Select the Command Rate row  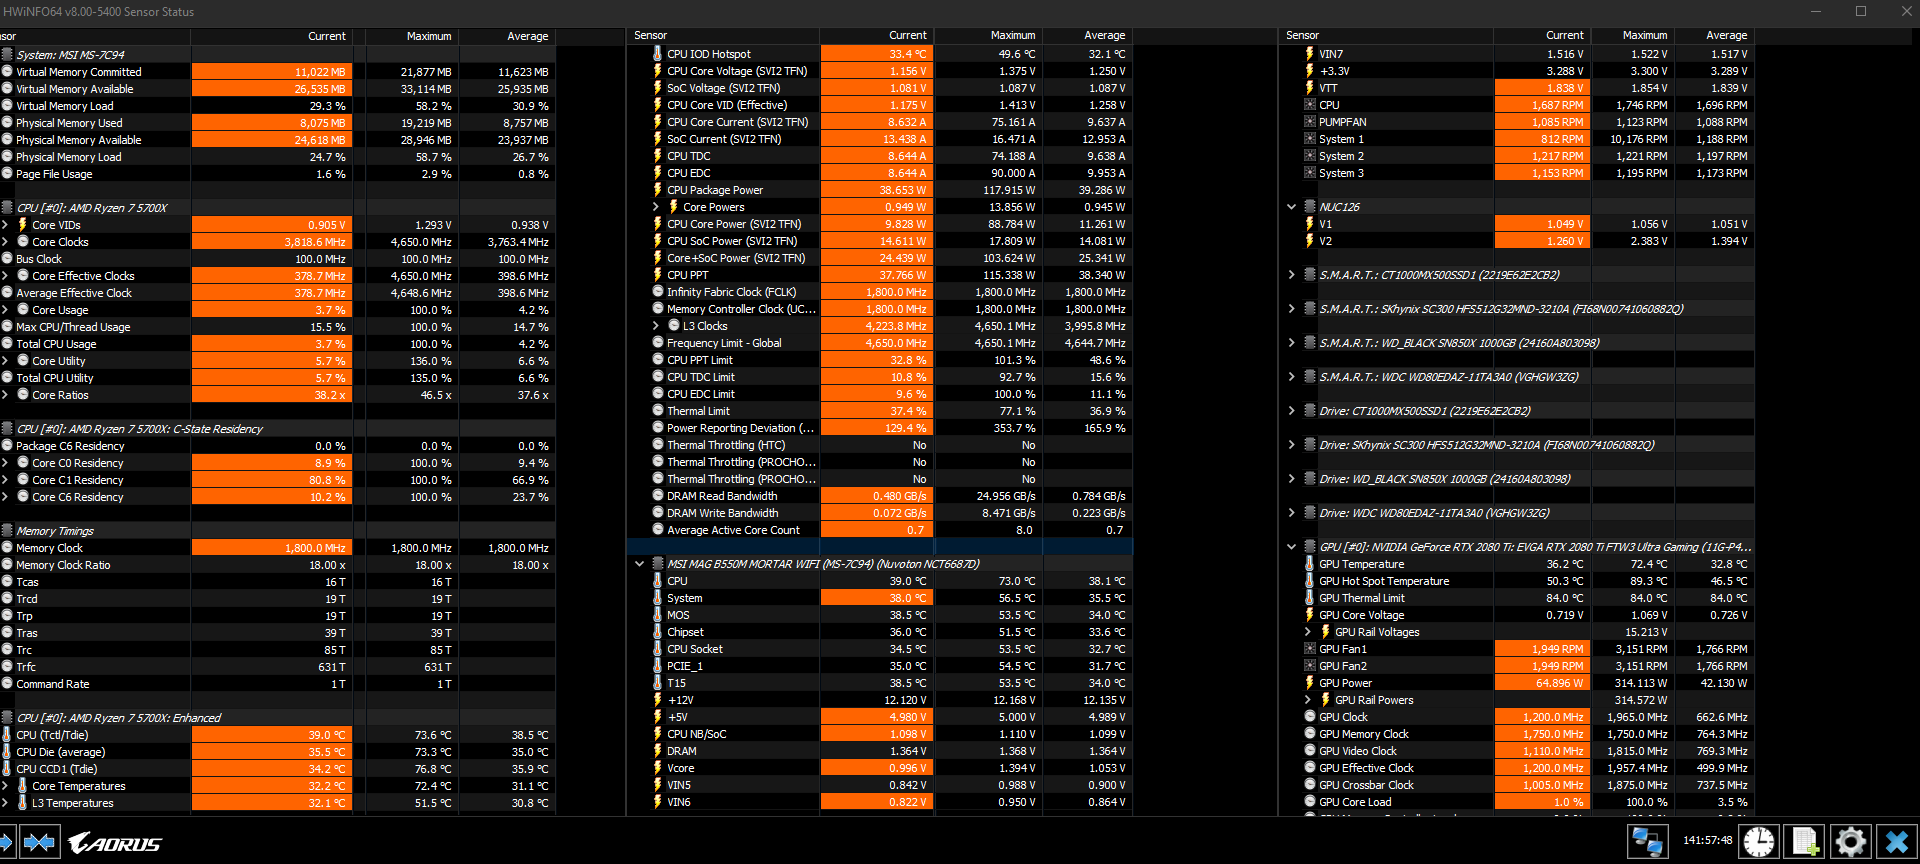(x=277, y=684)
